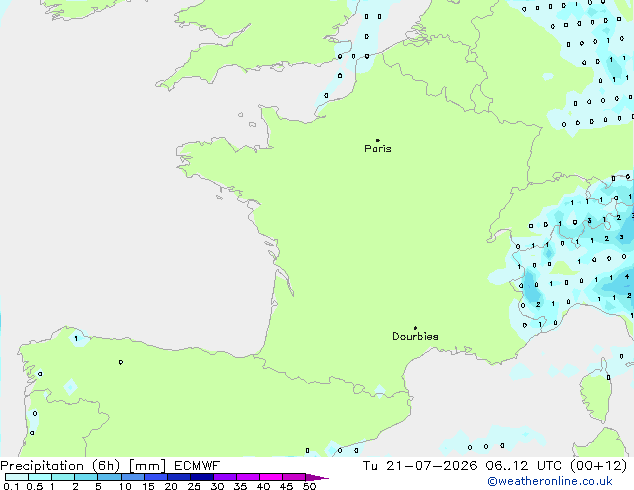Click the Dourbies city label
The height and width of the screenshot is (490, 634).
click(415, 336)
